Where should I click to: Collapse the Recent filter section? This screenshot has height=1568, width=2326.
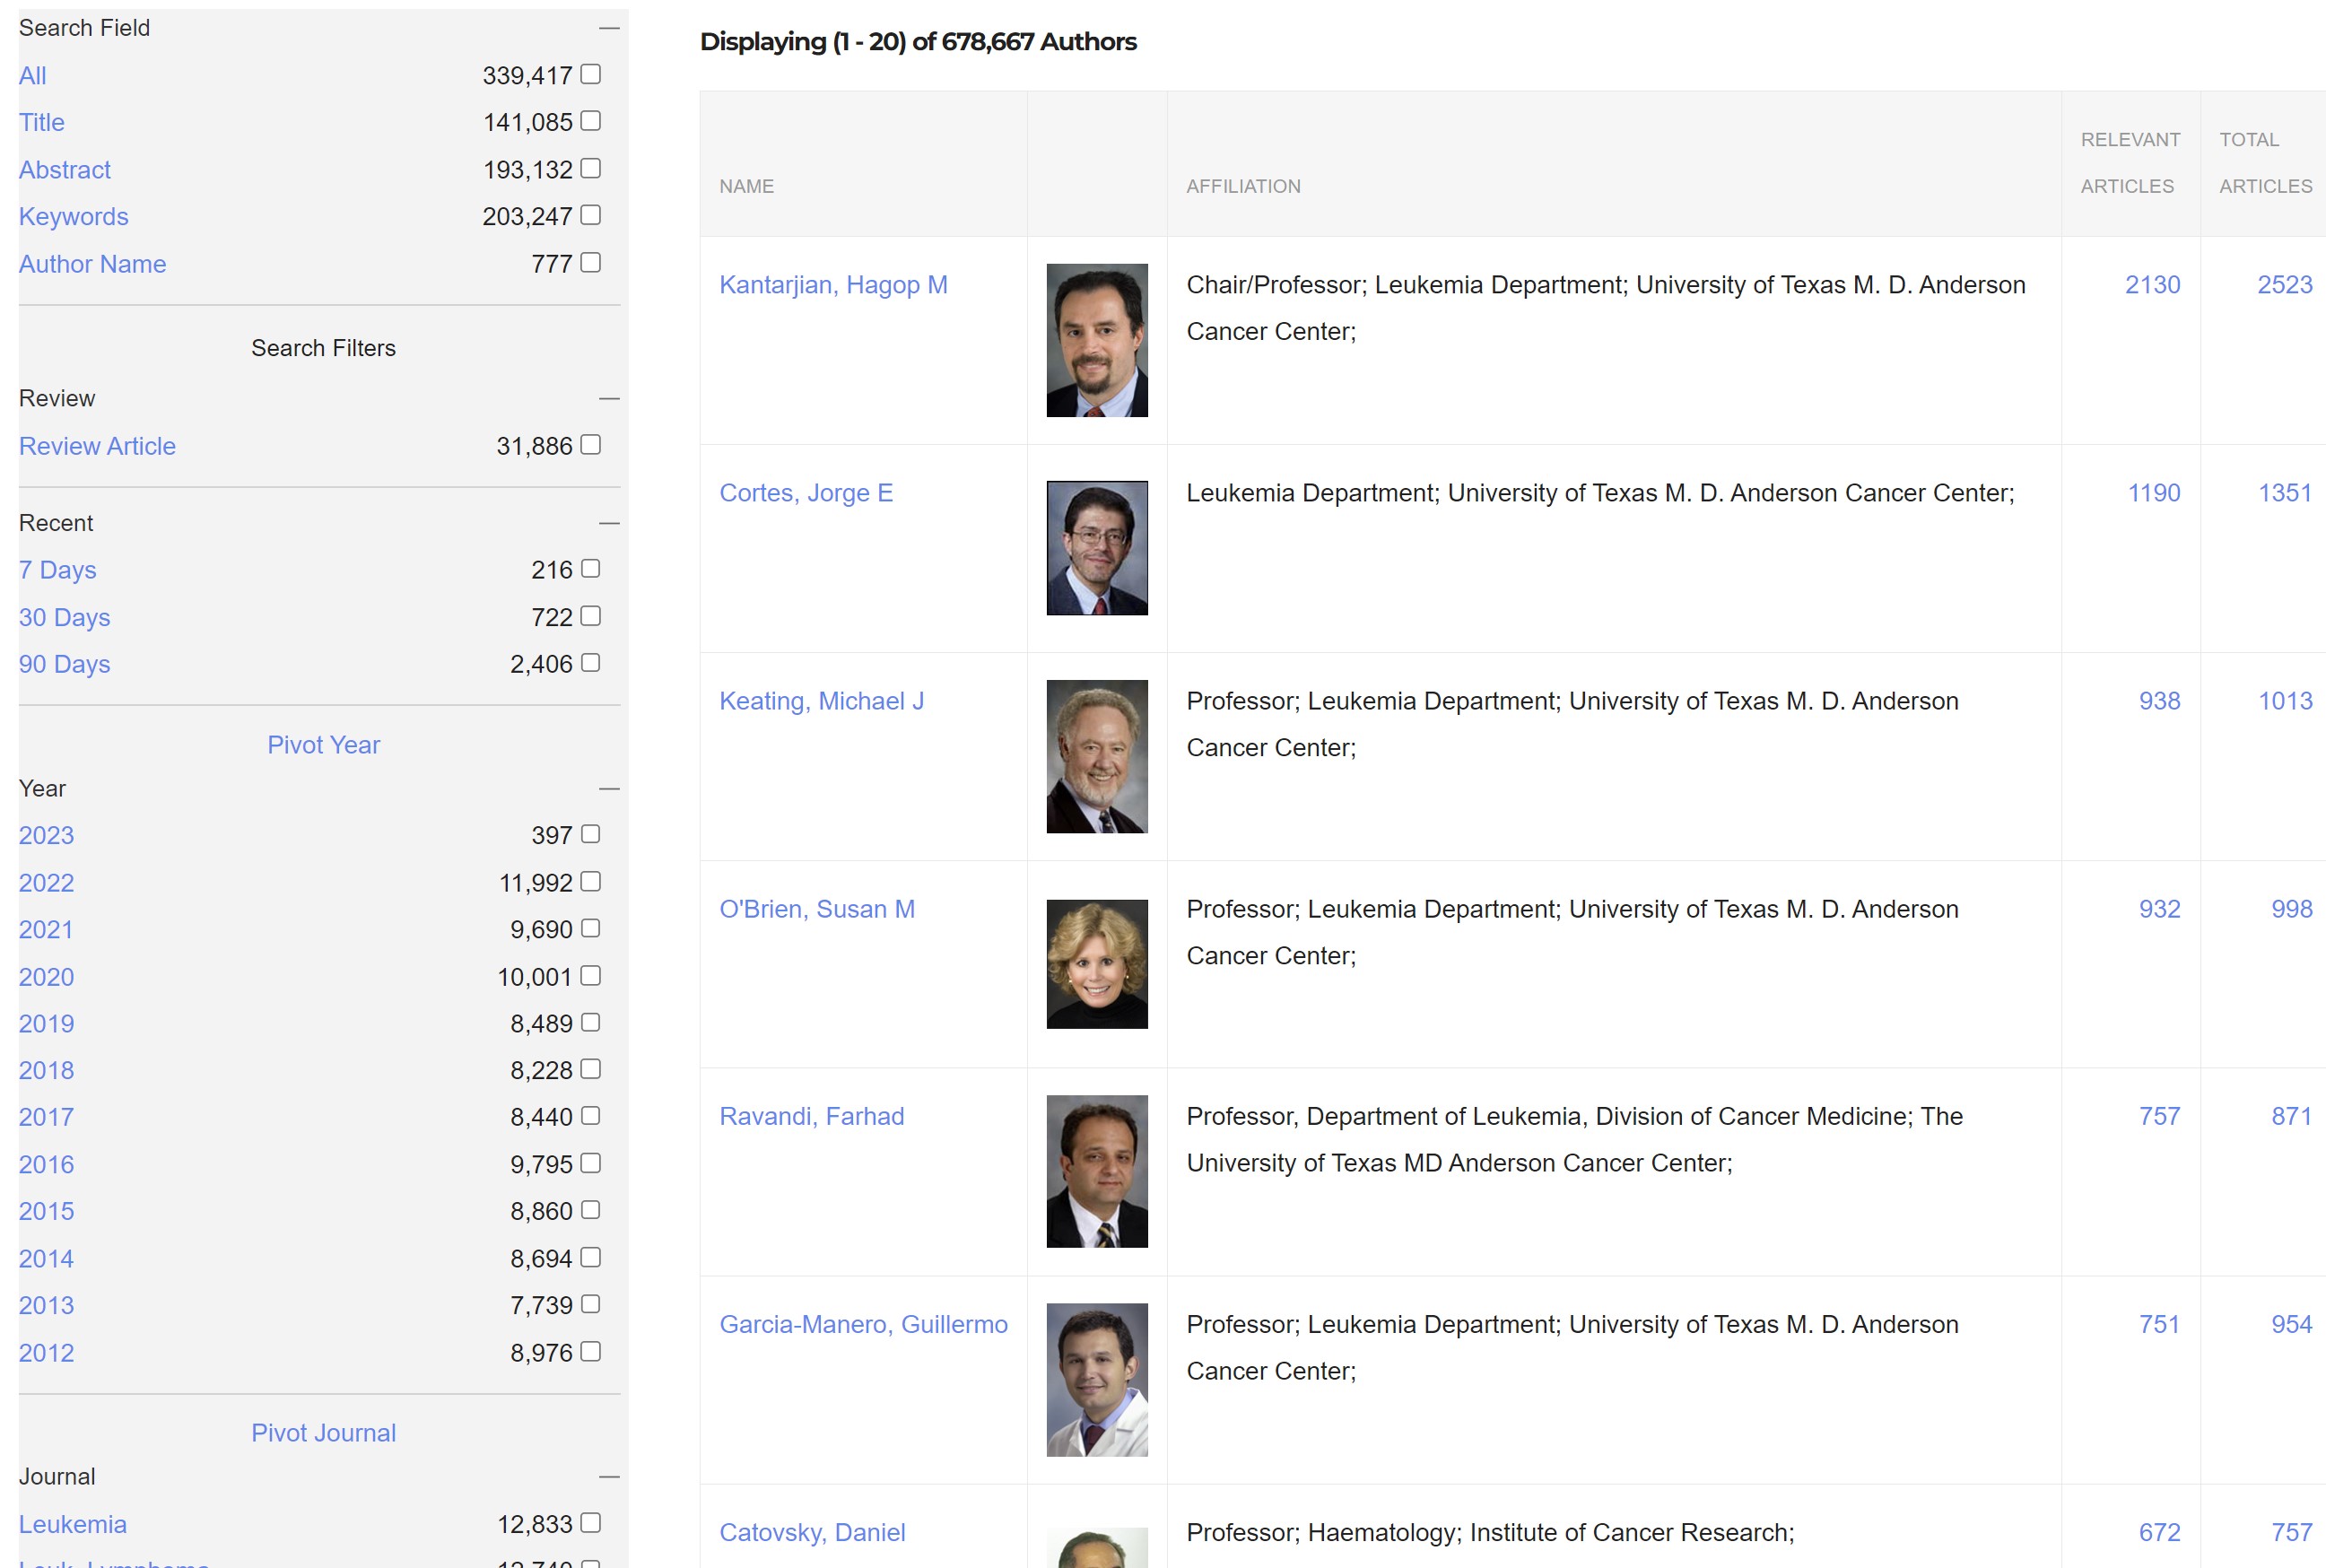[609, 523]
